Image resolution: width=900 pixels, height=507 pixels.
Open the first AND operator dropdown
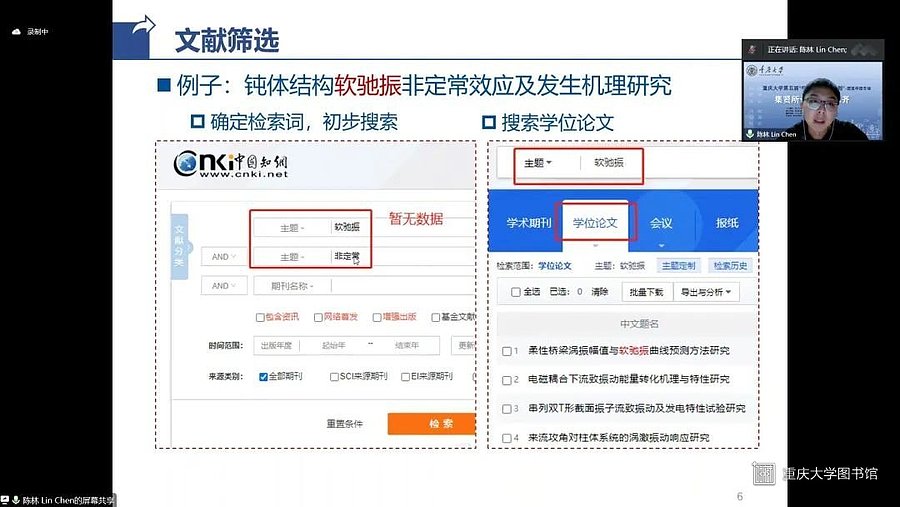tap(224, 257)
